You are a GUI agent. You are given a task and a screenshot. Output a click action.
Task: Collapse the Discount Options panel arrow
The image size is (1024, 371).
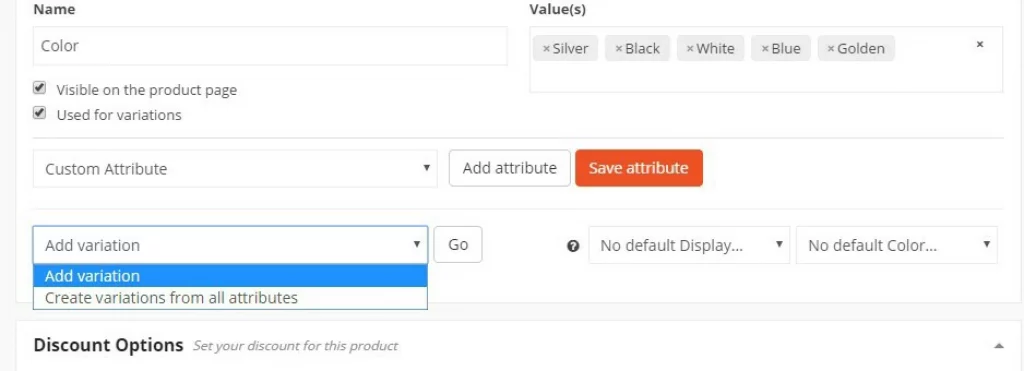click(x=999, y=346)
